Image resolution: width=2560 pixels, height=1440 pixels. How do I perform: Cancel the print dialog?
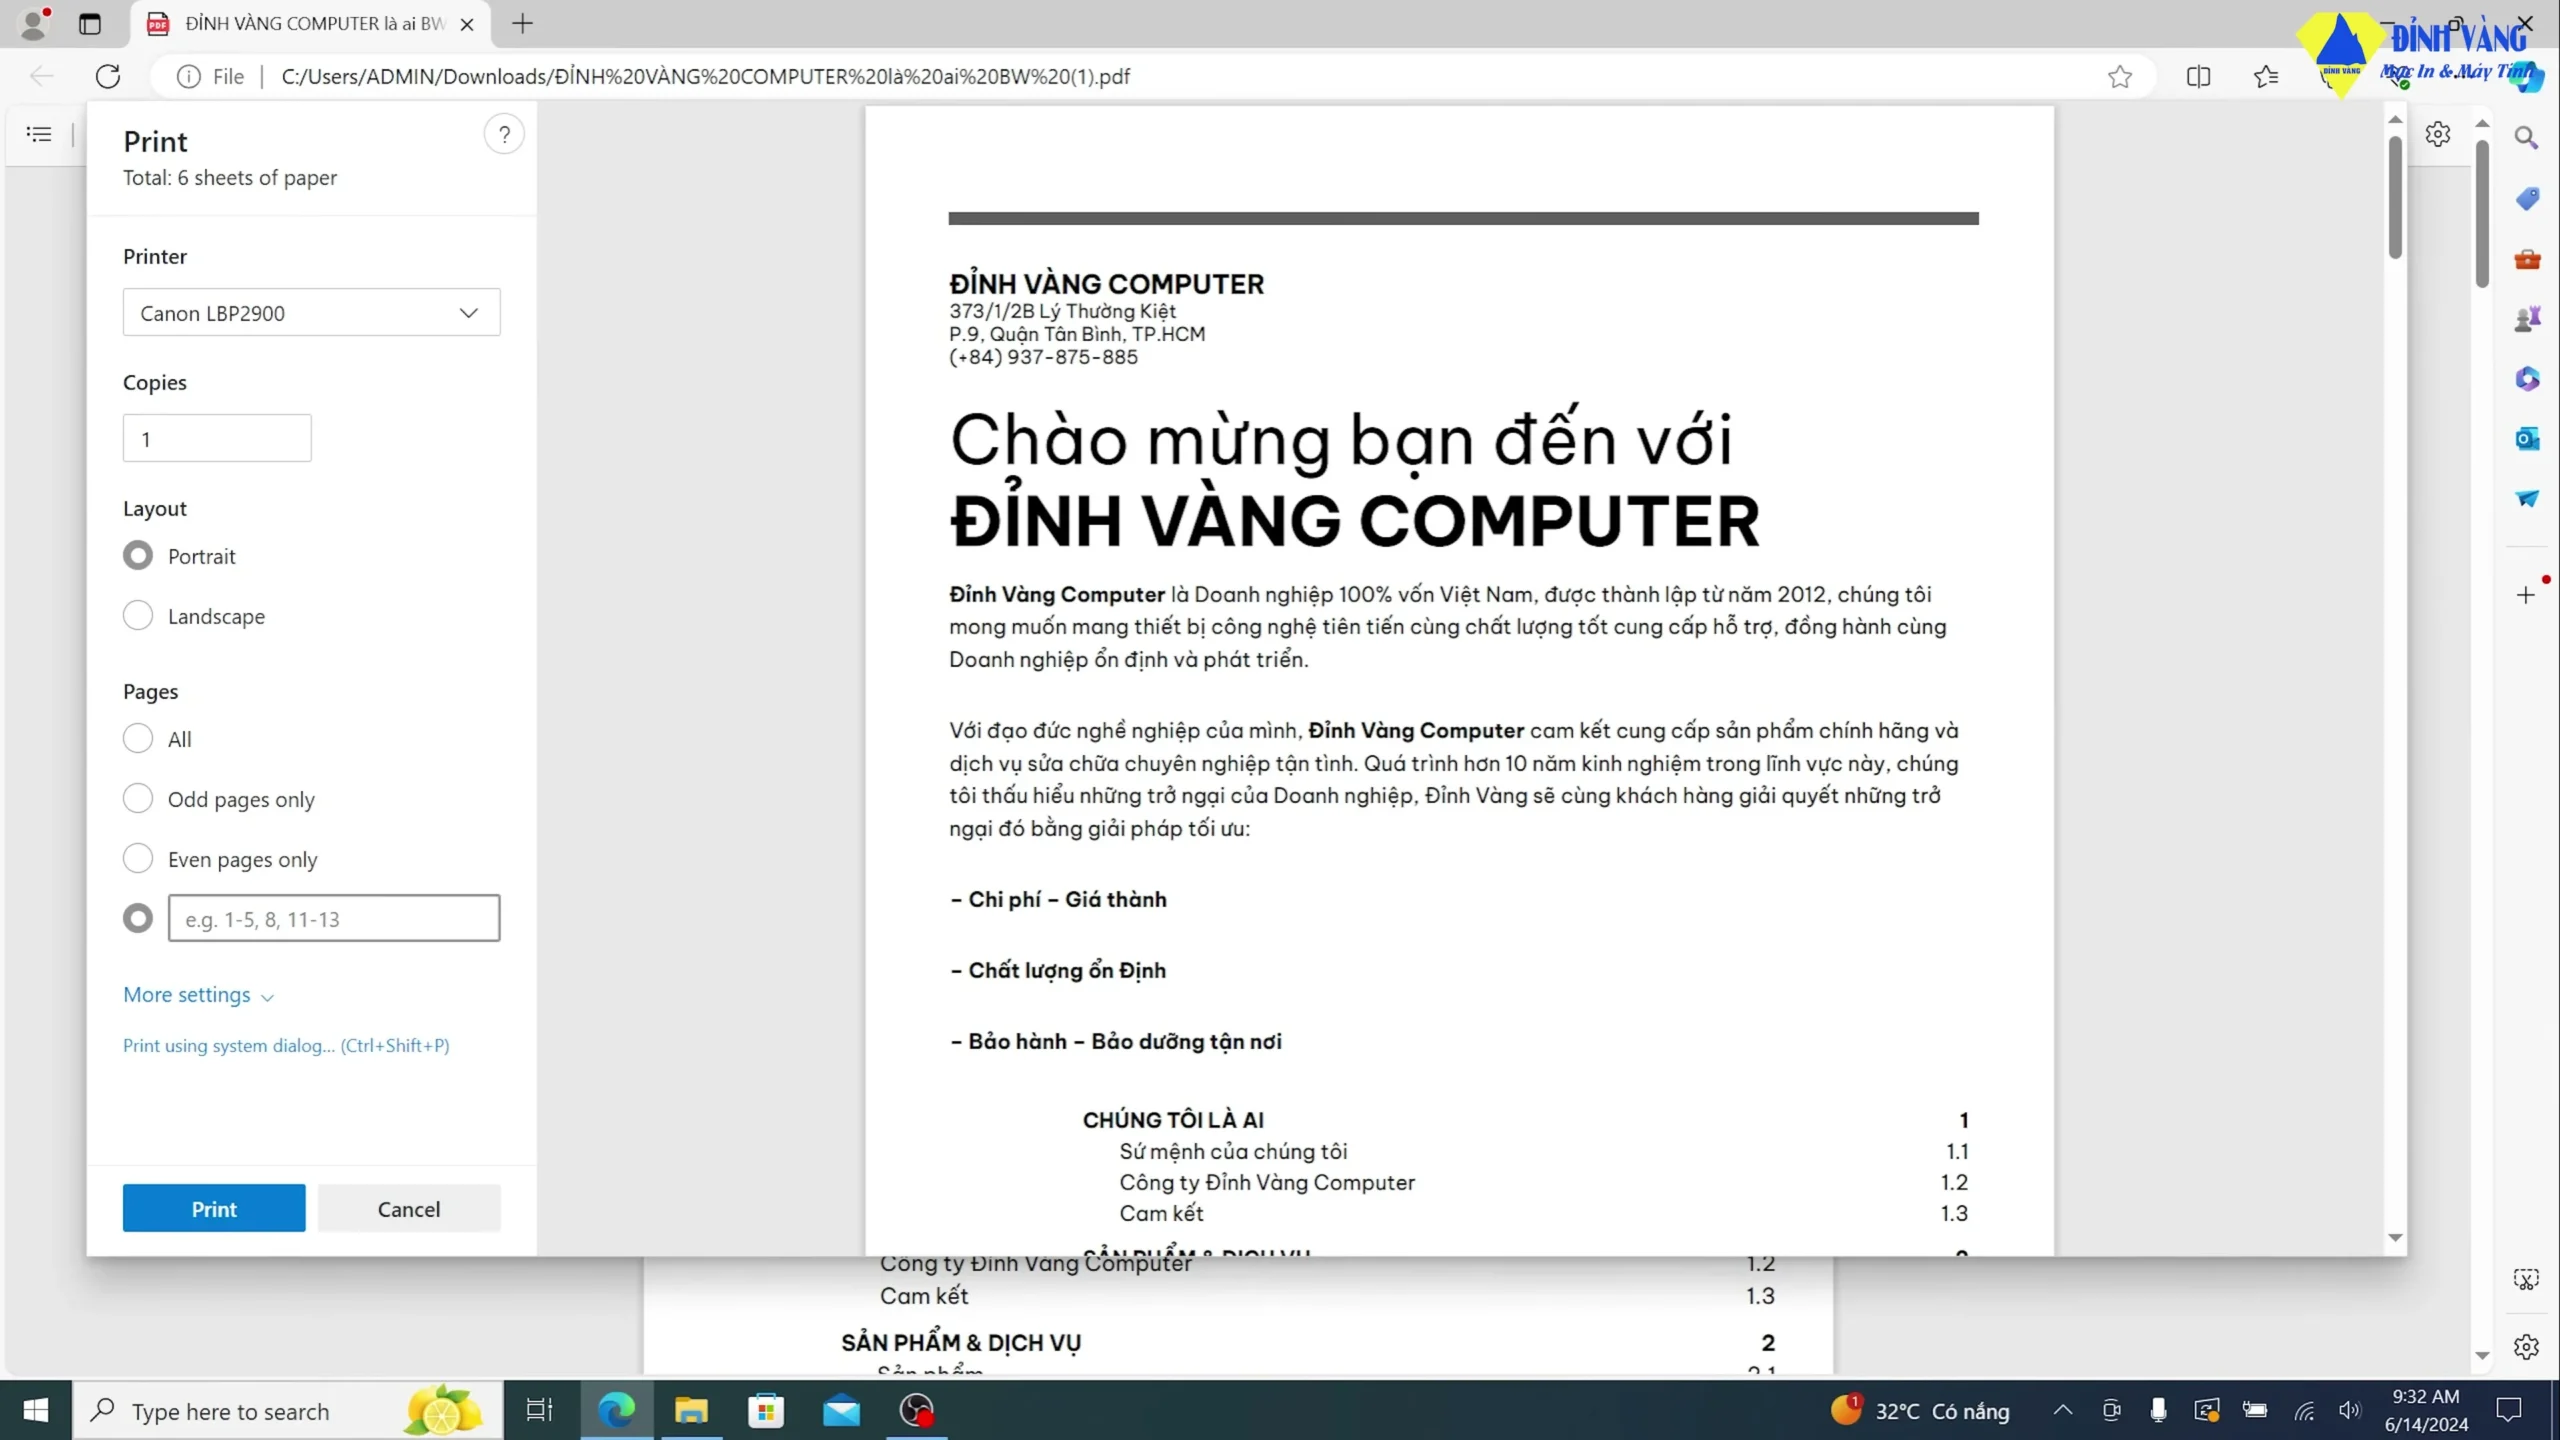409,1208
